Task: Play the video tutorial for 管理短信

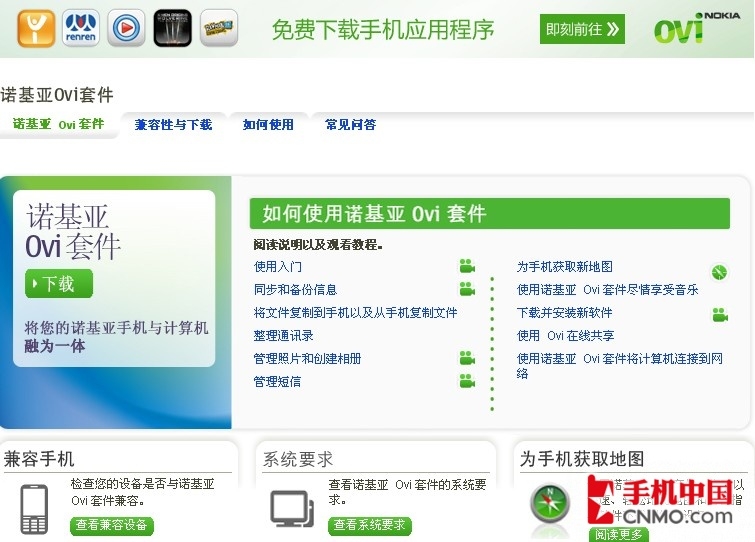Action: tap(467, 381)
